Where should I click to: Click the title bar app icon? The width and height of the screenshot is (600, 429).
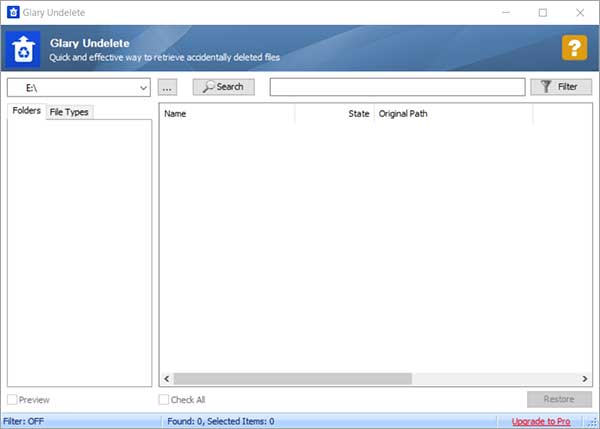pyautogui.click(x=13, y=12)
